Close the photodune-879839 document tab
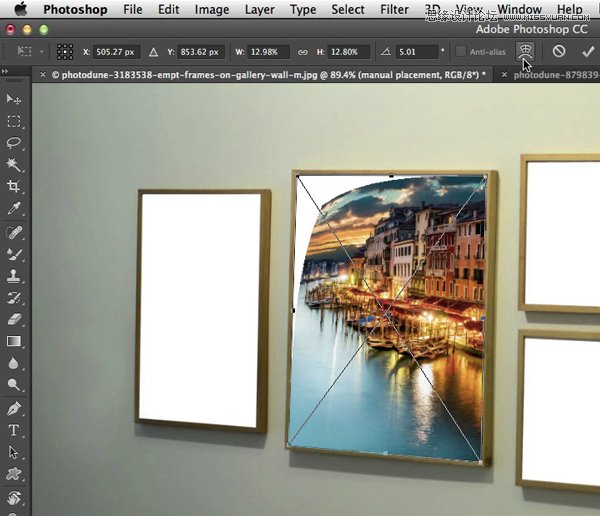Viewport: 600px width, 516px height. [504, 75]
